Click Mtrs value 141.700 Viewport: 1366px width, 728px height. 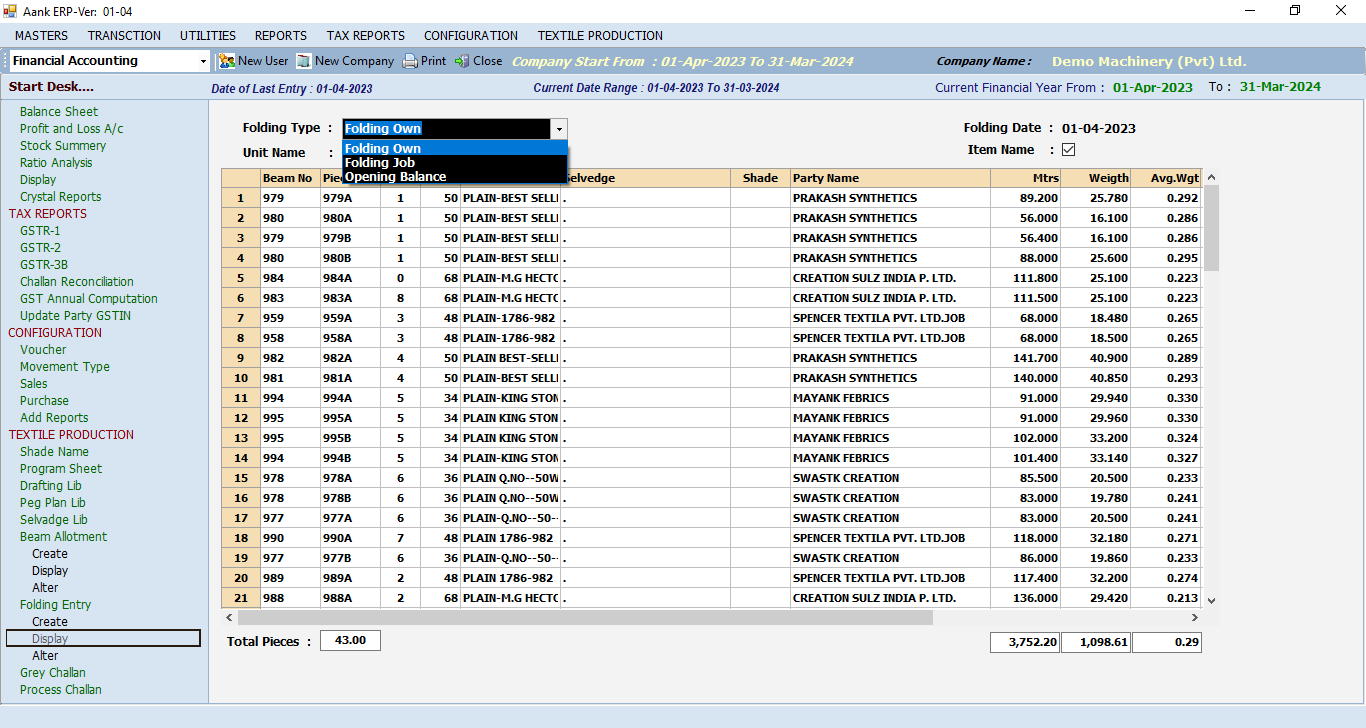[x=1025, y=358]
